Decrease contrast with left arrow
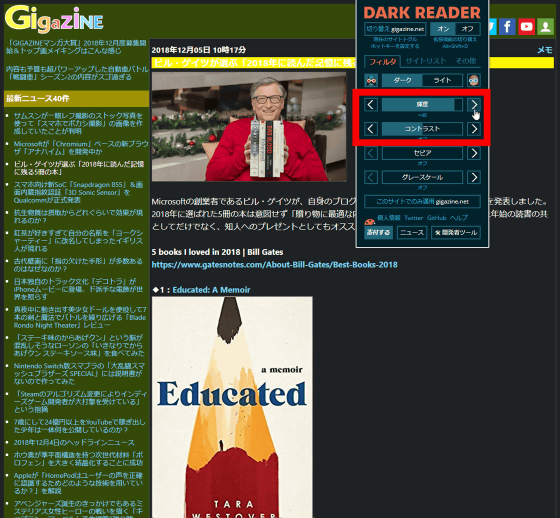Screen dimensions: 560x518 point(371,129)
